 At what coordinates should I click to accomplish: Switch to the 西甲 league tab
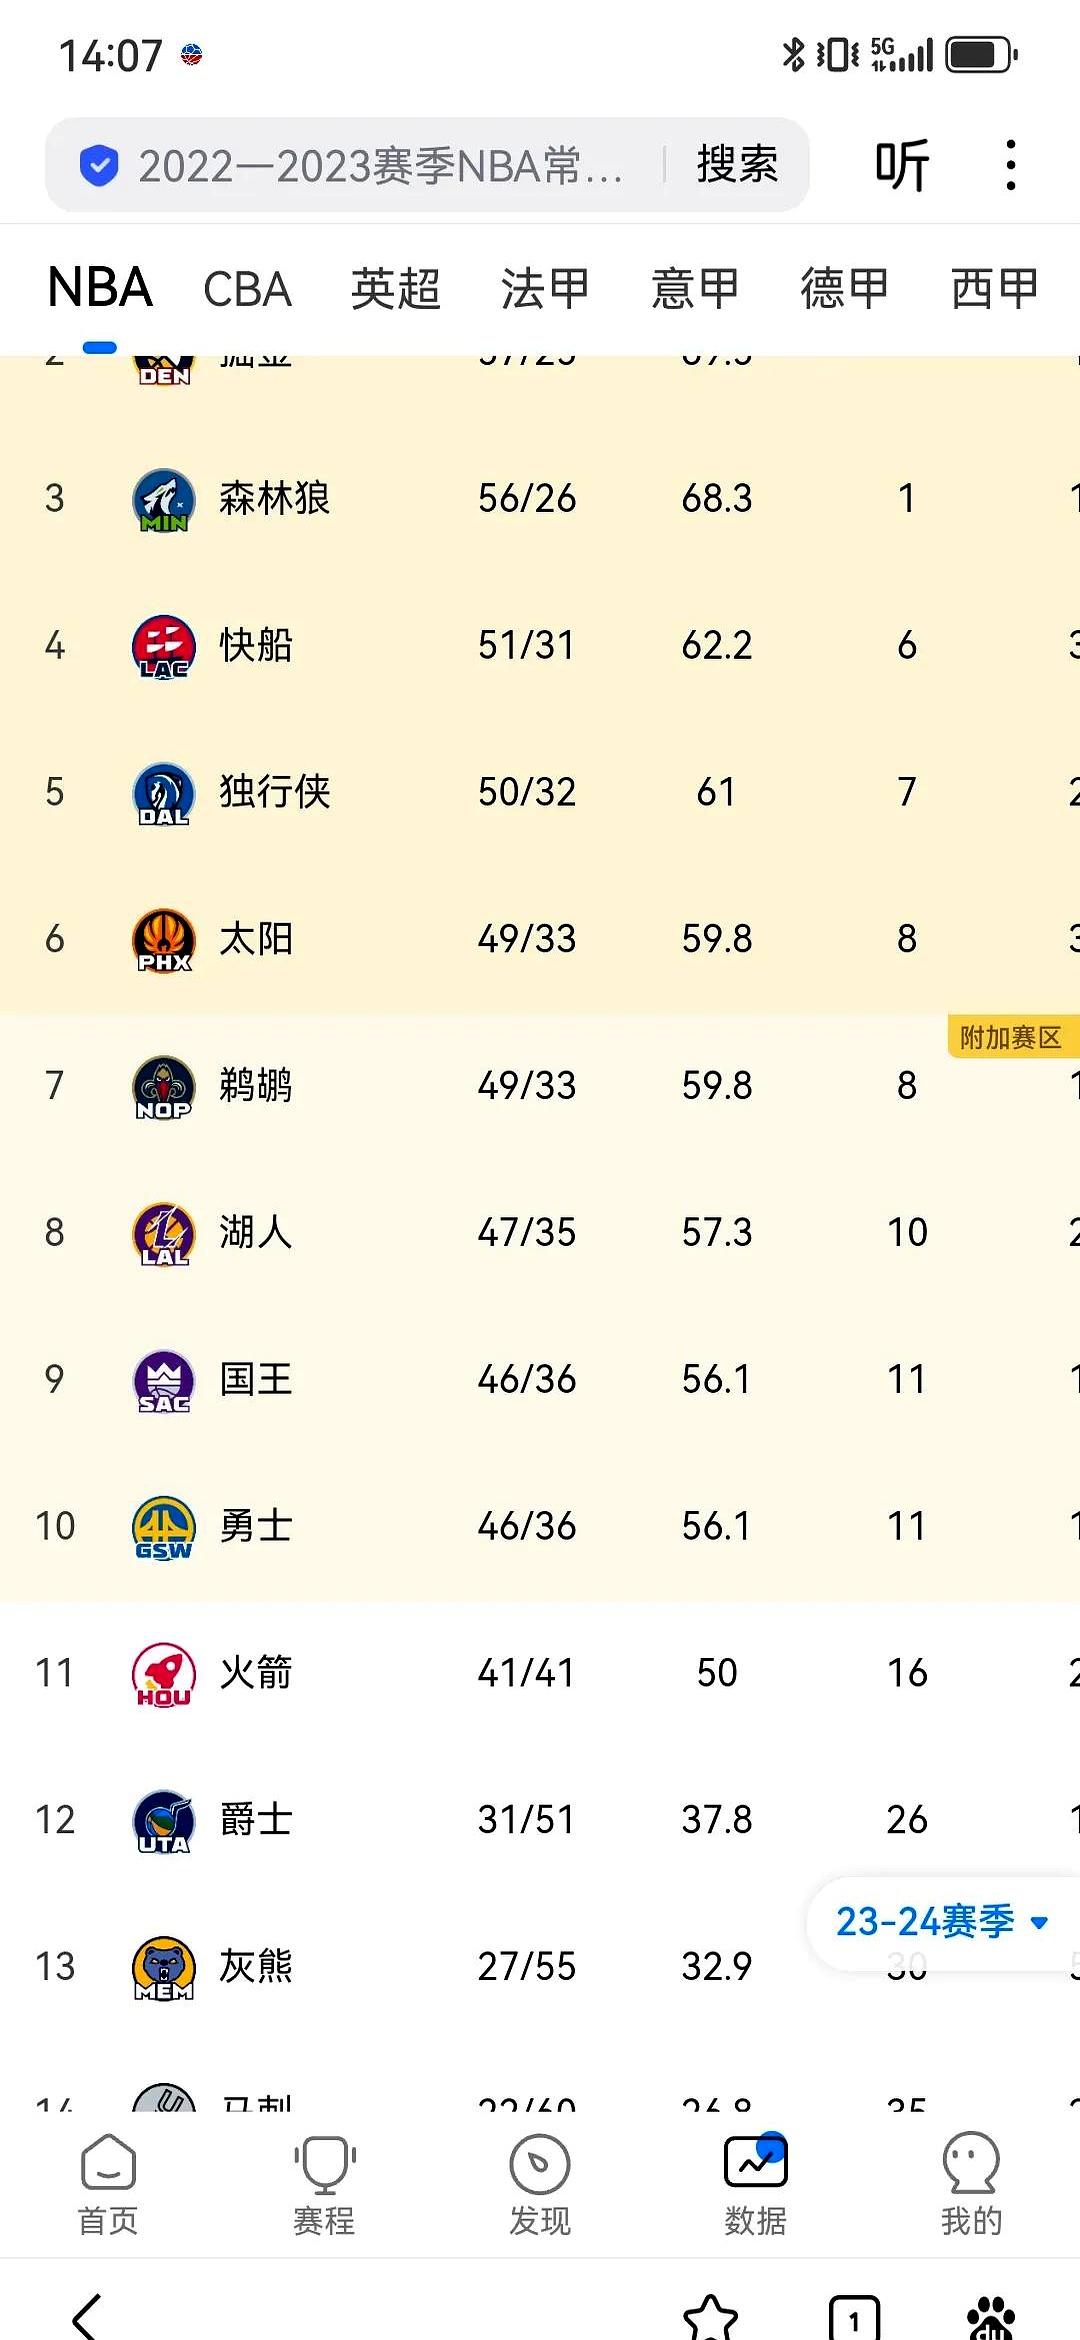pos(994,290)
